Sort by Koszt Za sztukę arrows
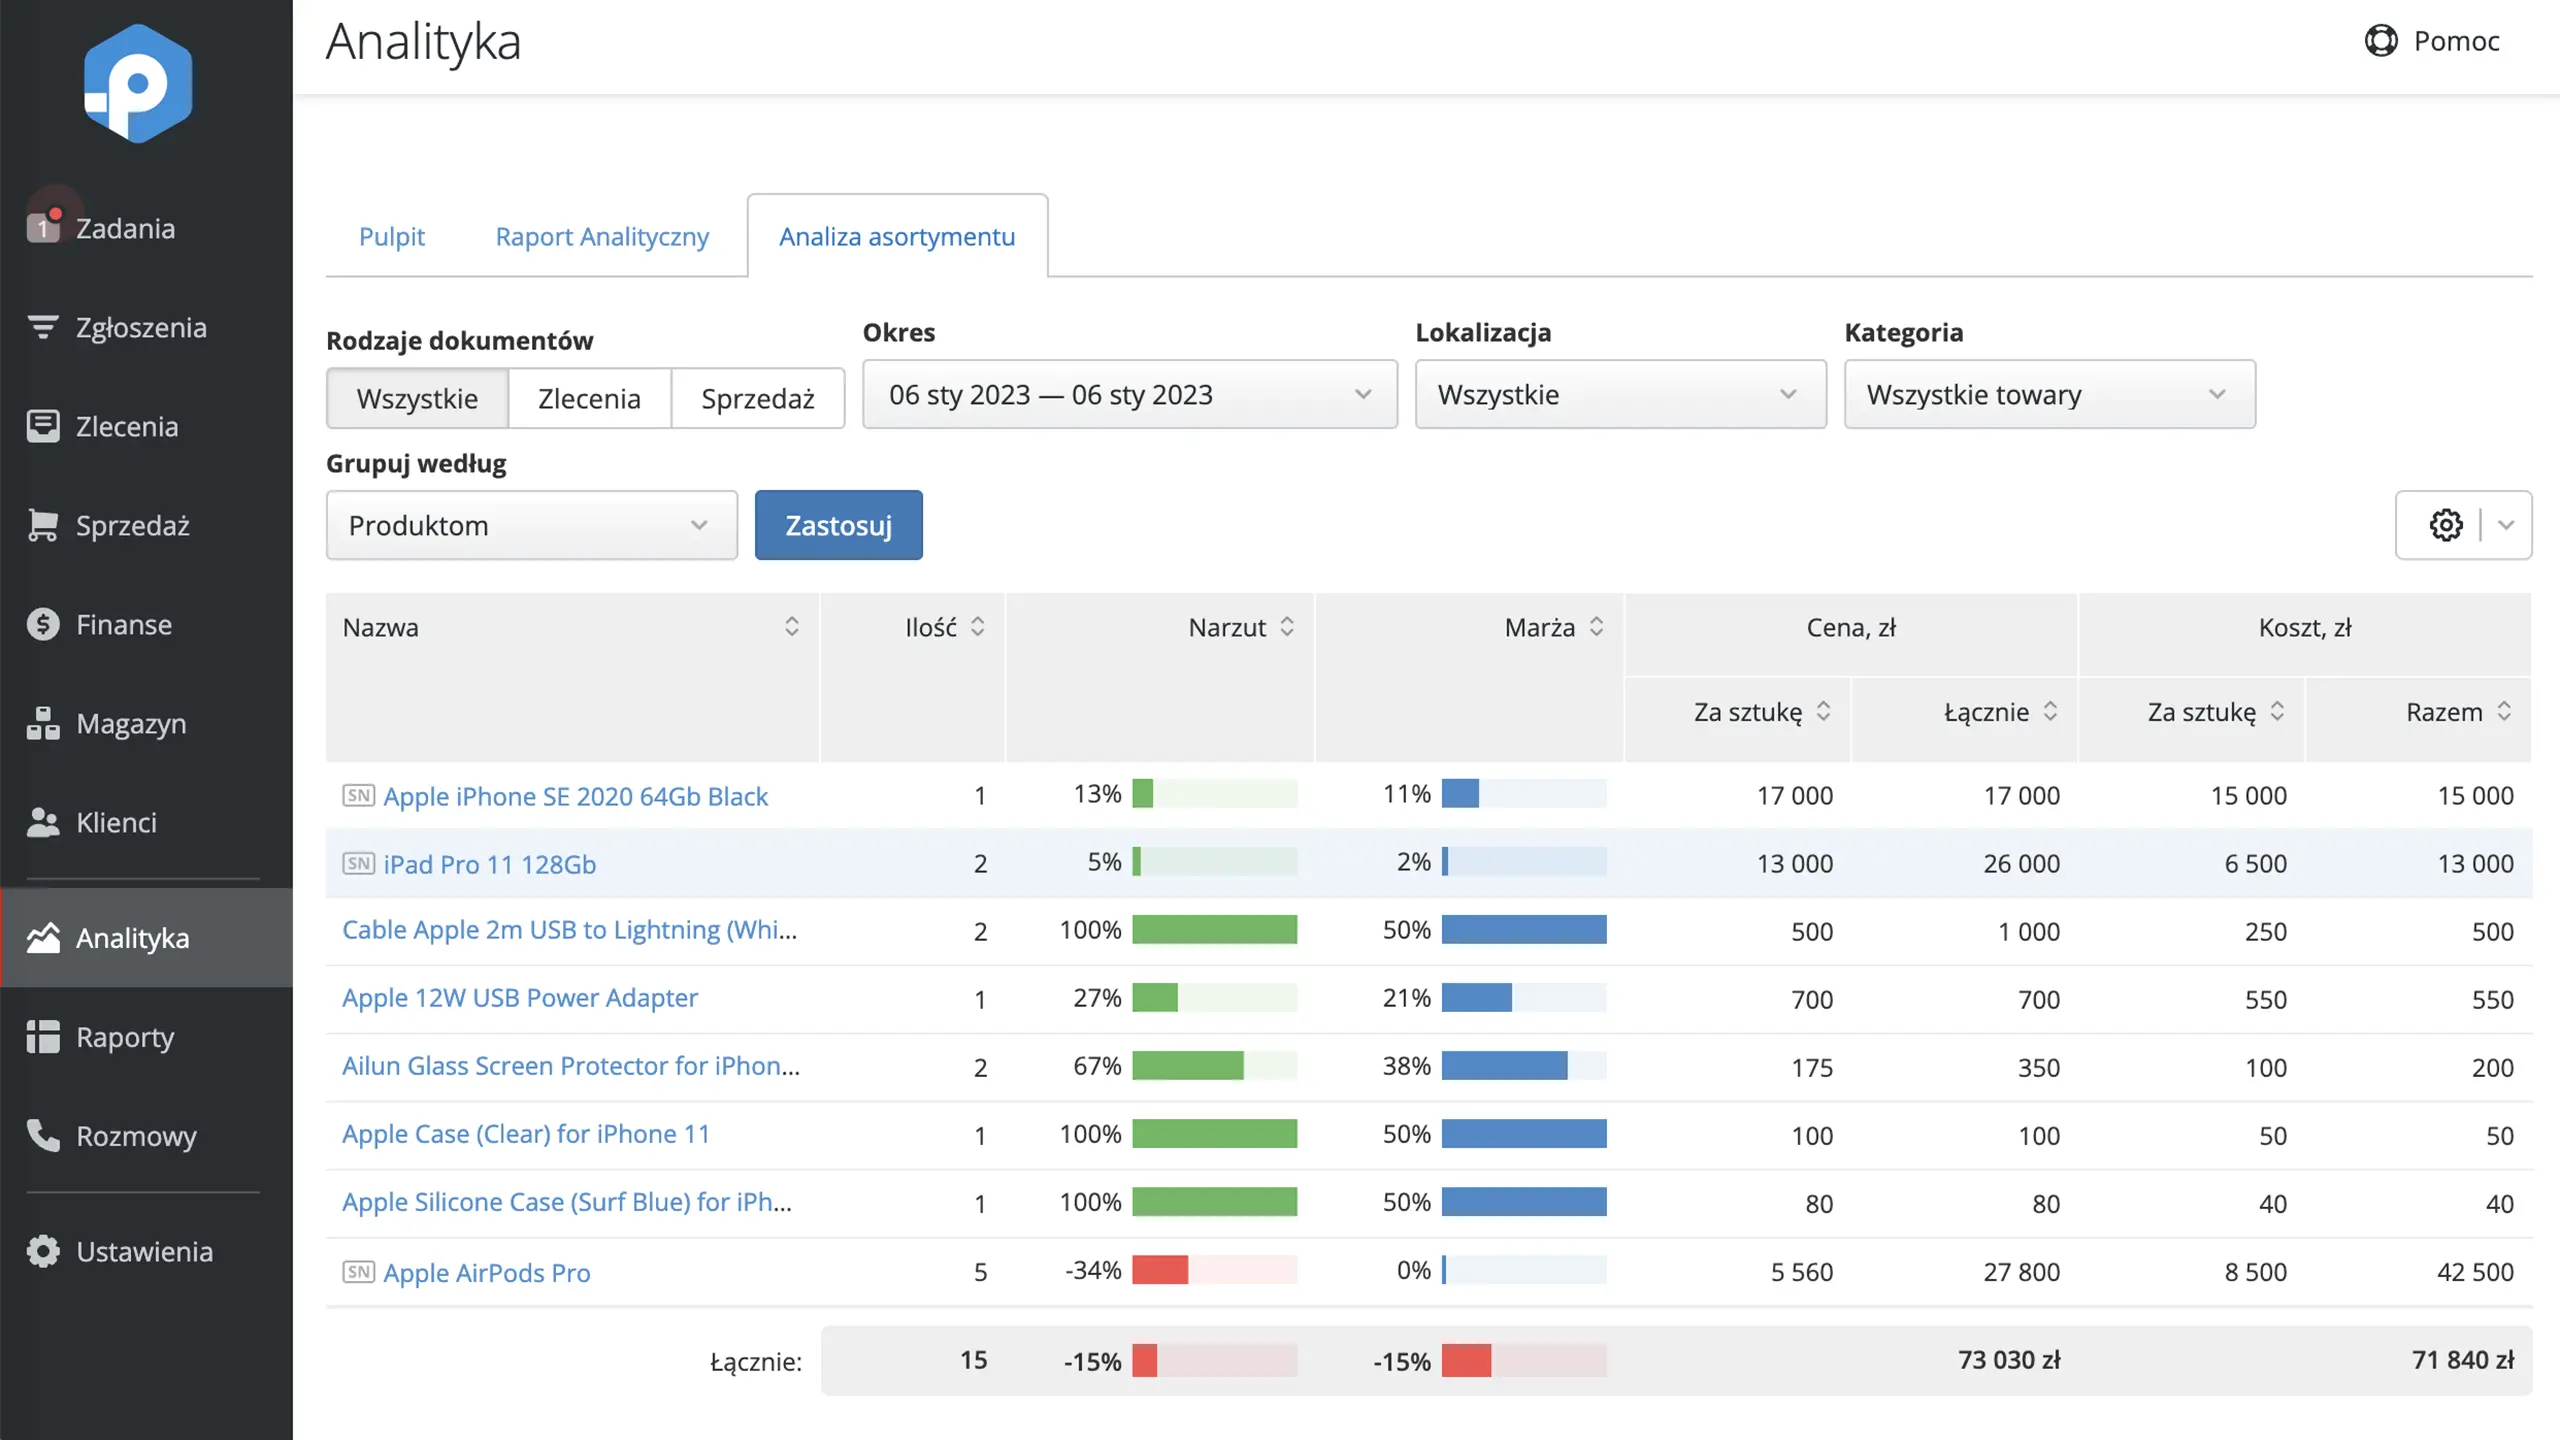Viewport: 2560px width, 1440px height. (x=2278, y=711)
